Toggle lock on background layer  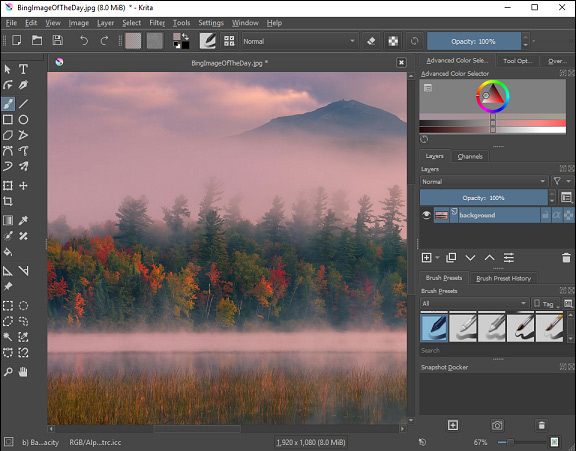click(545, 215)
